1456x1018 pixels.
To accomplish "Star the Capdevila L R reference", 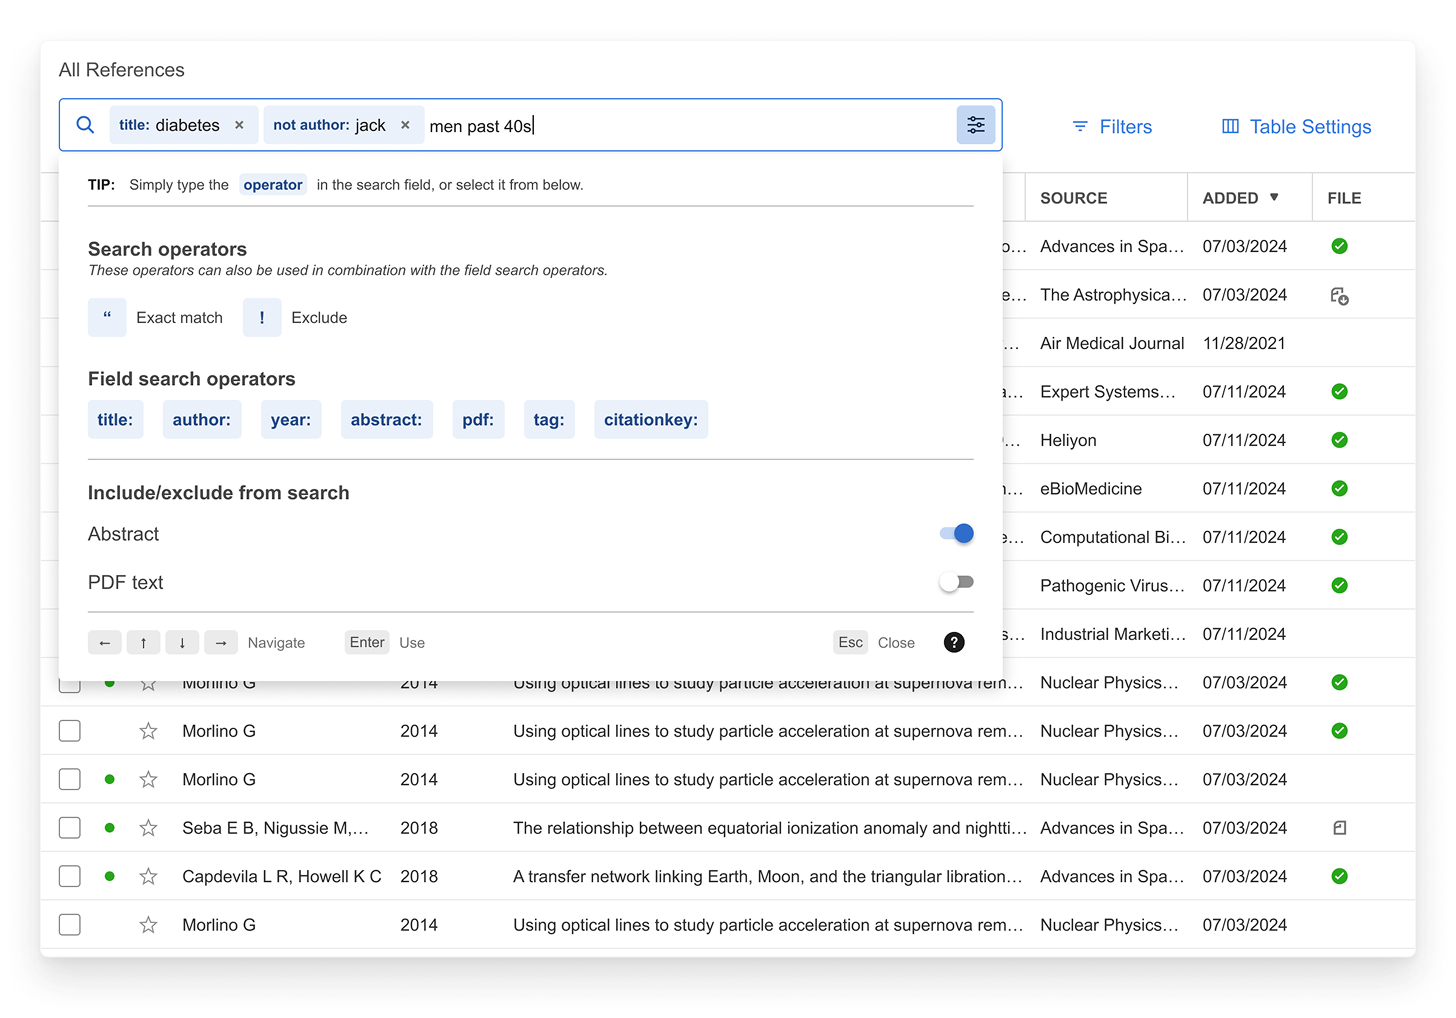I will pos(148,876).
